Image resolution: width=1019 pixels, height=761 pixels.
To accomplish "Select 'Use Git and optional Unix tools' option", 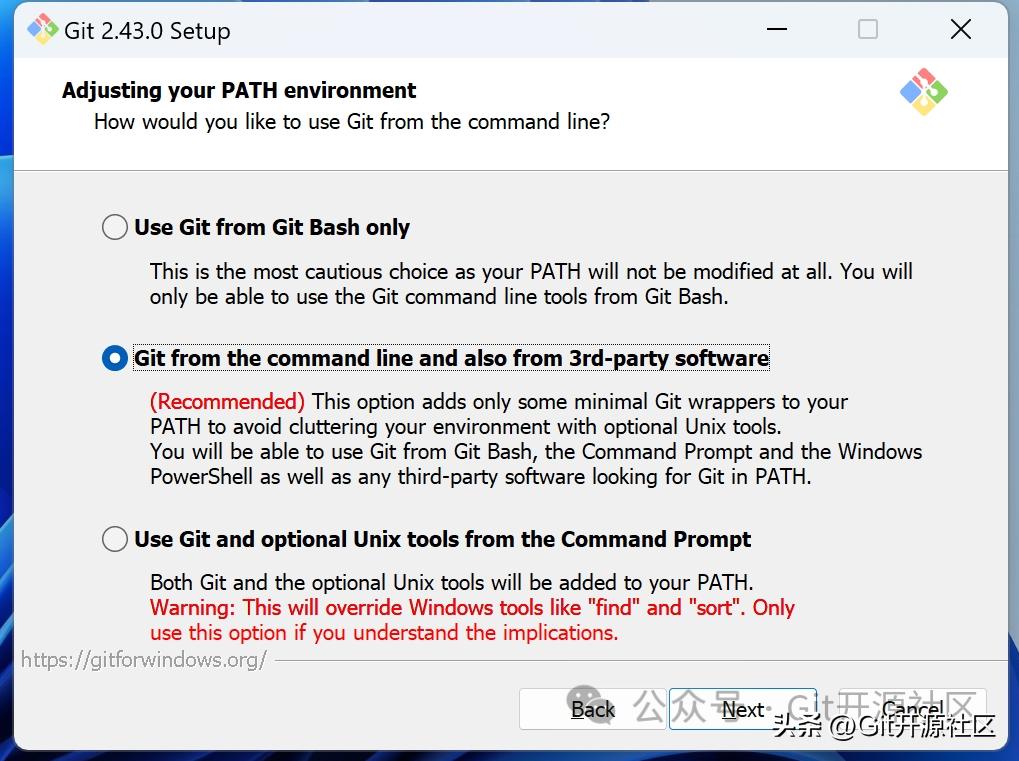I will tap(115, 540).
